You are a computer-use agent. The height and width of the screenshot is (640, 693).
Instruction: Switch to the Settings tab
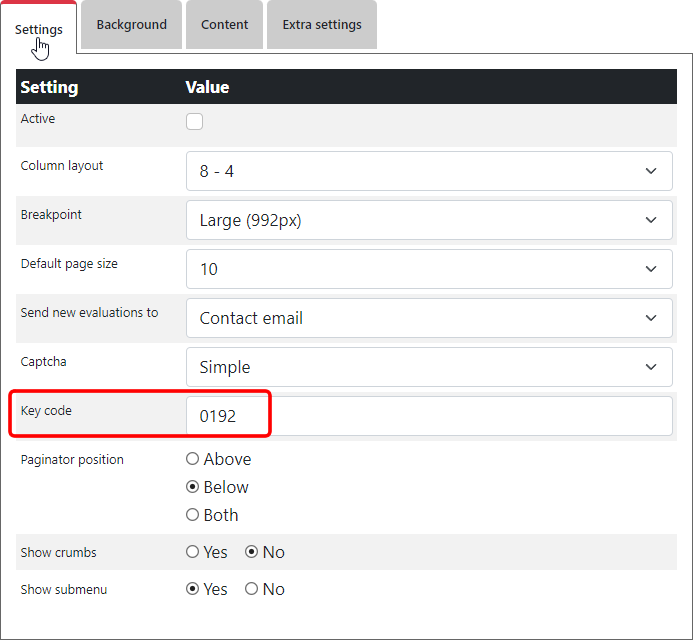point(39,29)
